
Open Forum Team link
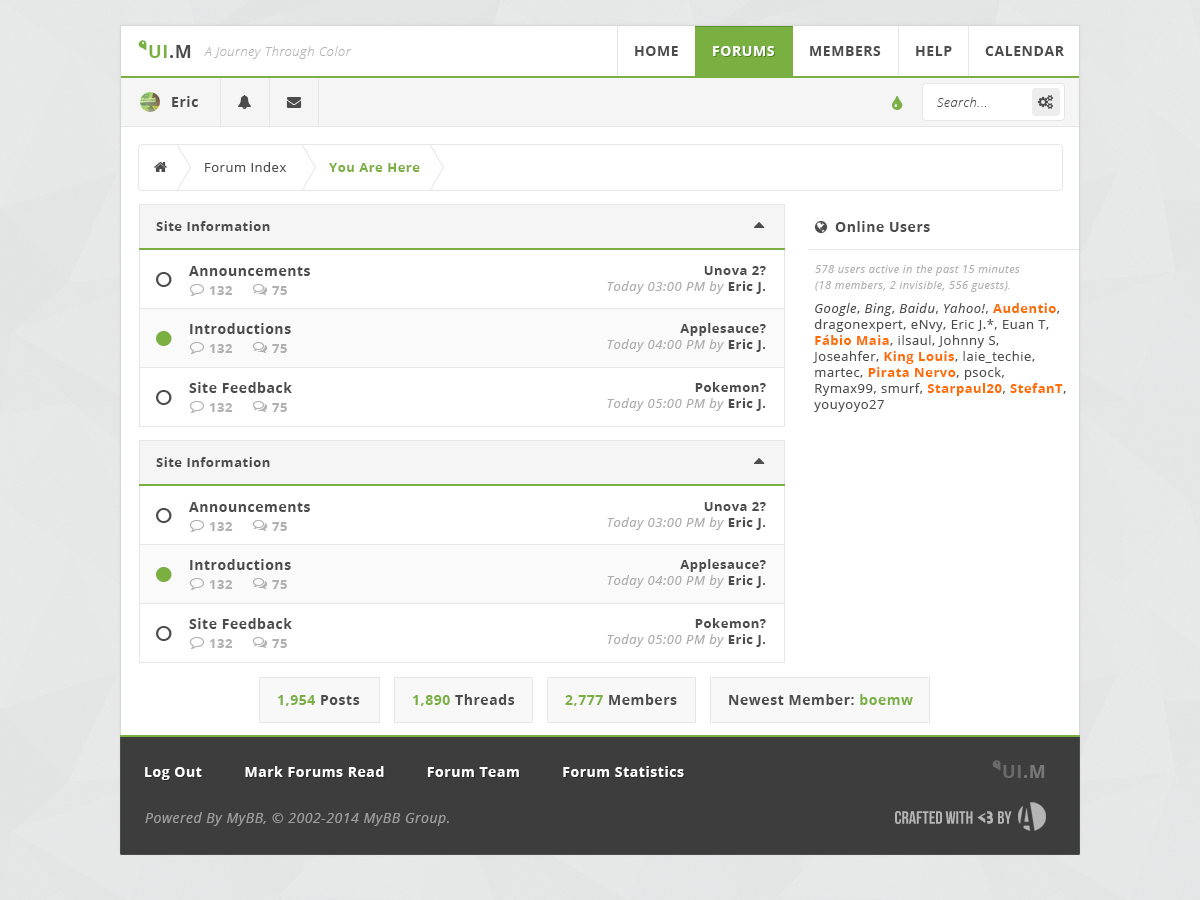pos(473,772)
